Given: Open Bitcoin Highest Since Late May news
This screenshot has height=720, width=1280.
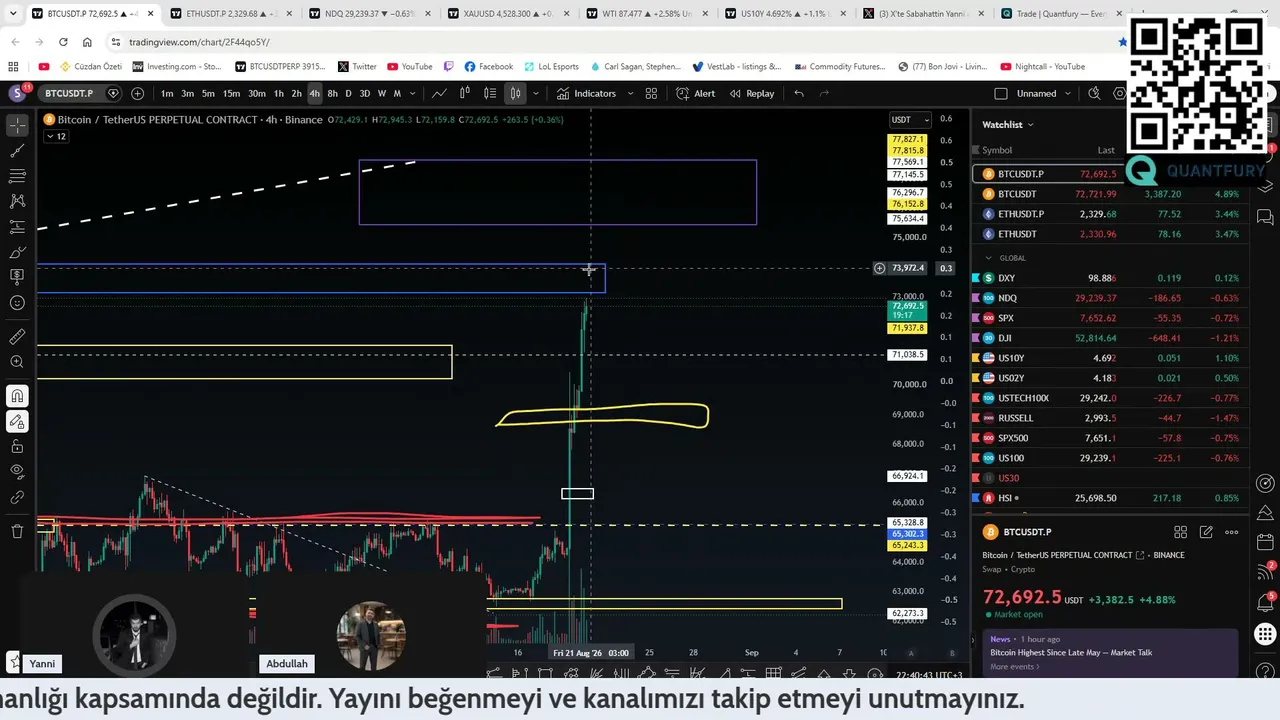Looking at the screenshot, I should (x=1071, y=653).
